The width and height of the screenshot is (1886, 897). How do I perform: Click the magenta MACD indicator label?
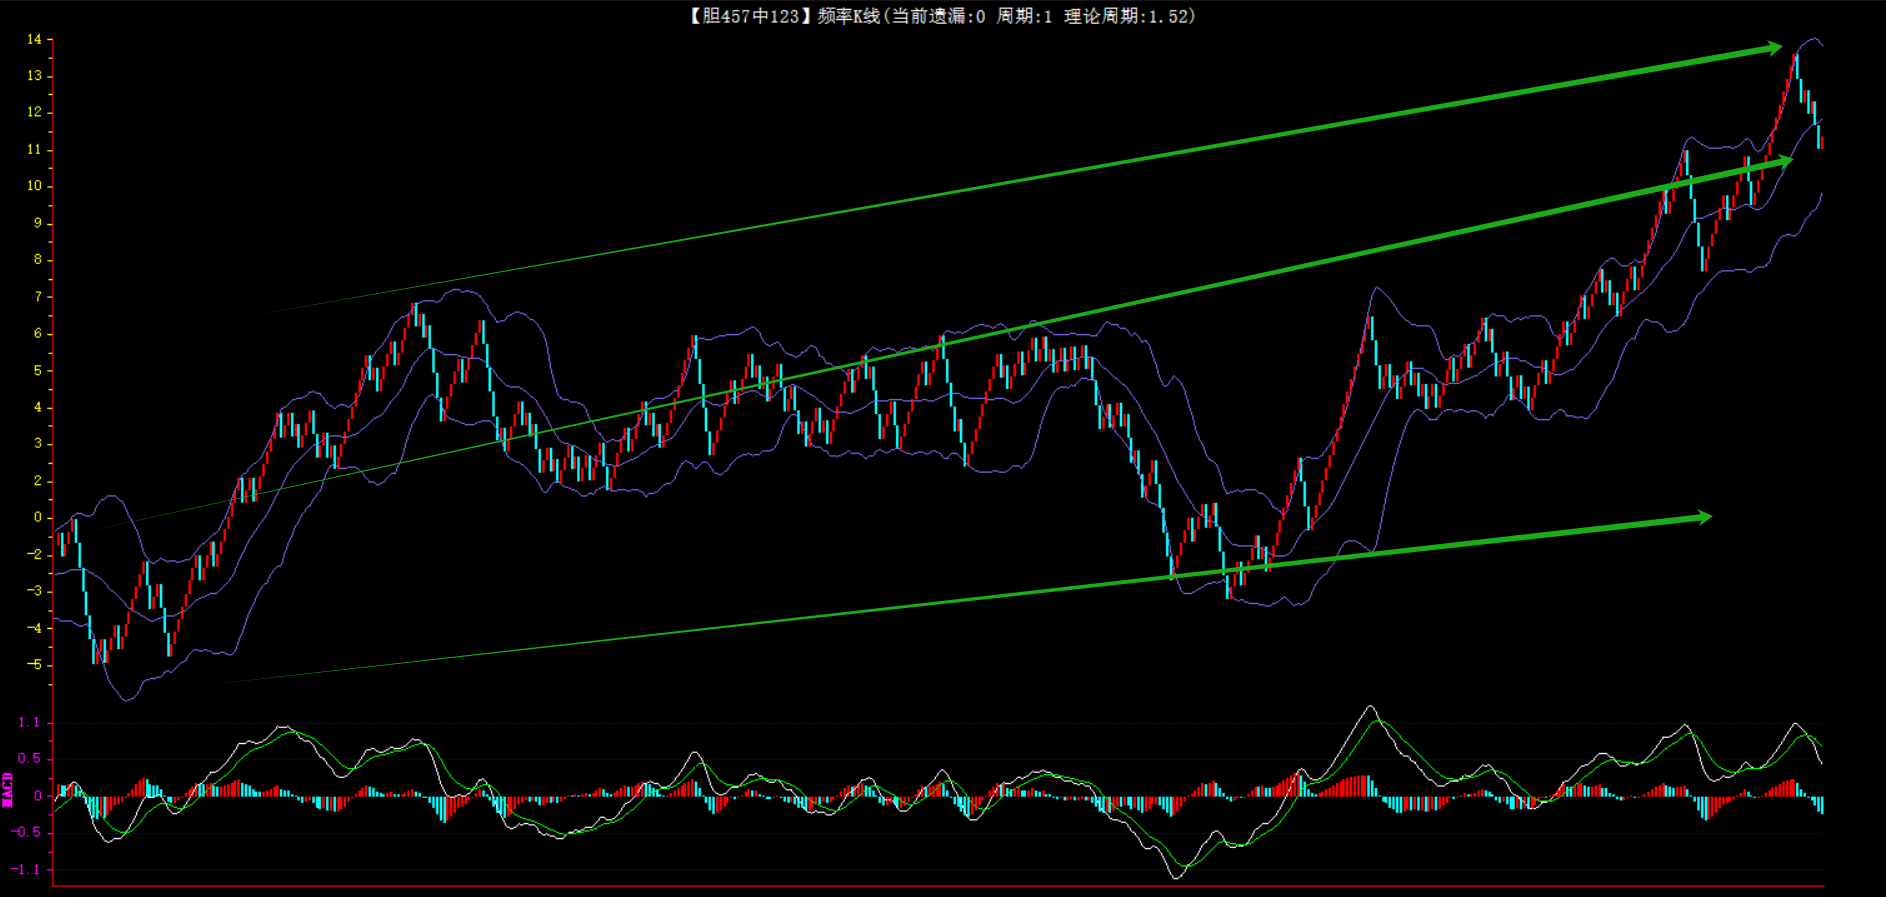pyautogui.click(x=8, y=790)
